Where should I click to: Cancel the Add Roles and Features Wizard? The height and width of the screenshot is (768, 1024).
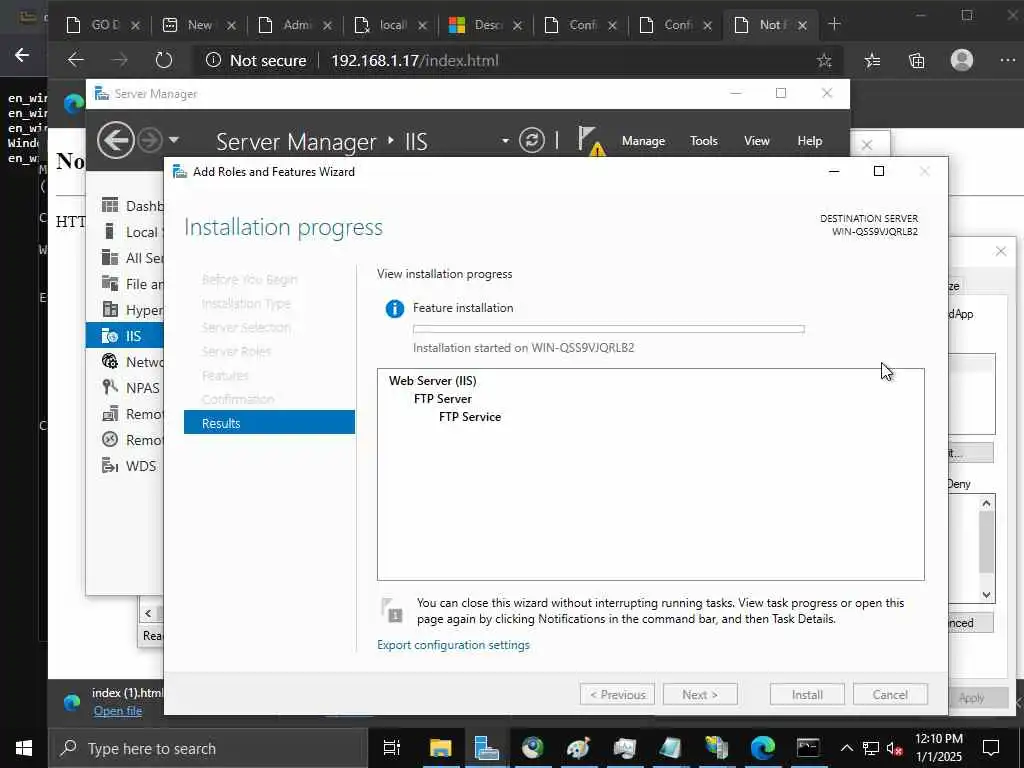(x=890, y=694)
